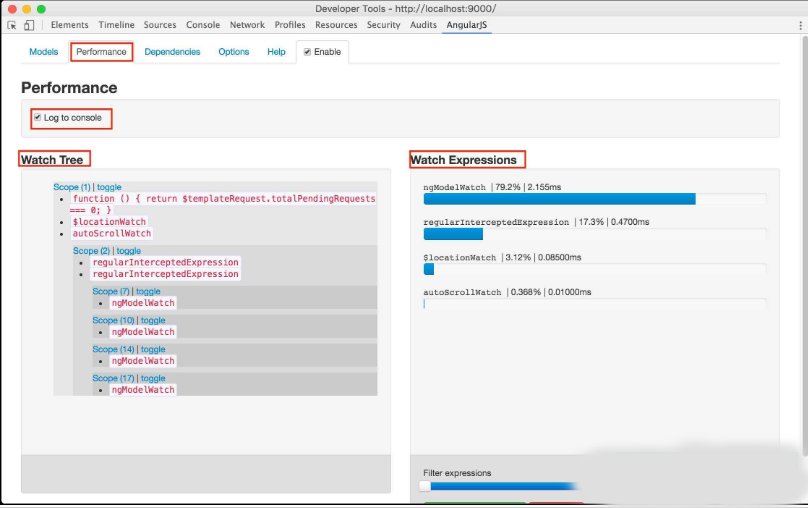This screenshot has height=508, width=808.
Task: Toggle Scope (1) in watch tree
Action: 109,187
